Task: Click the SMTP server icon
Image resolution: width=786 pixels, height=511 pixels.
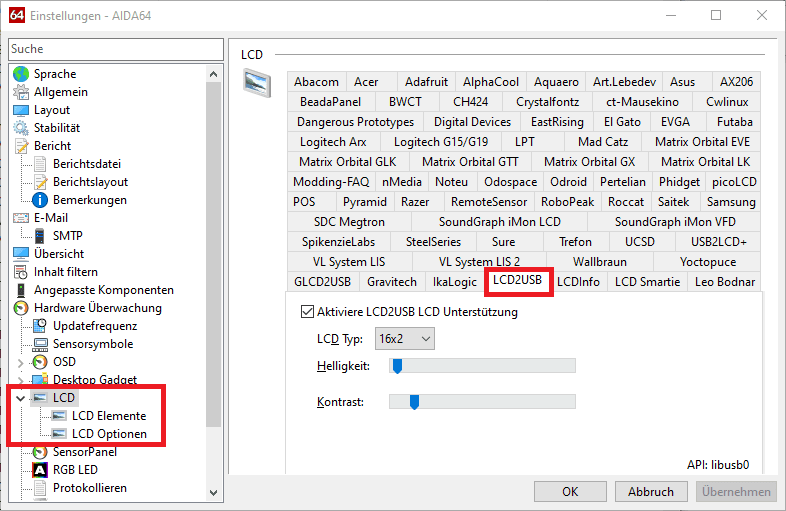Action: [40, 236]
